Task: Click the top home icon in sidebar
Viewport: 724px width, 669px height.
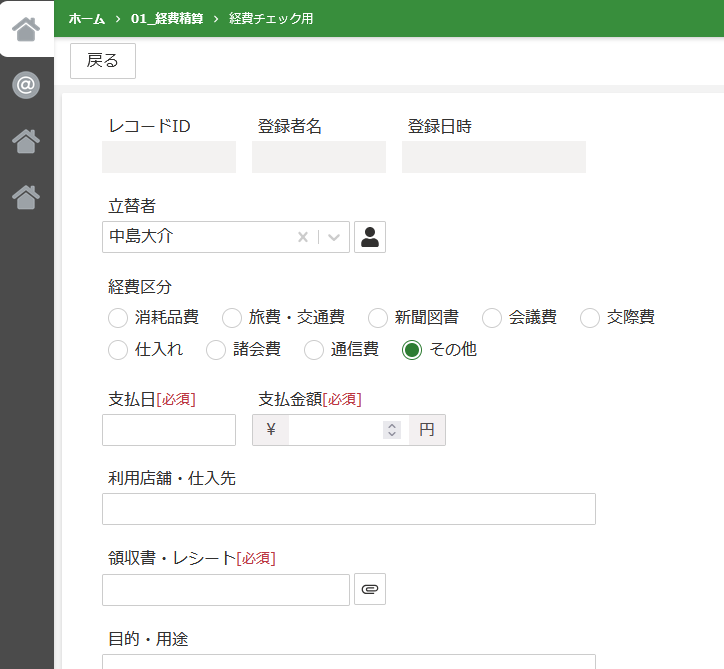Action: coord(26,29)
